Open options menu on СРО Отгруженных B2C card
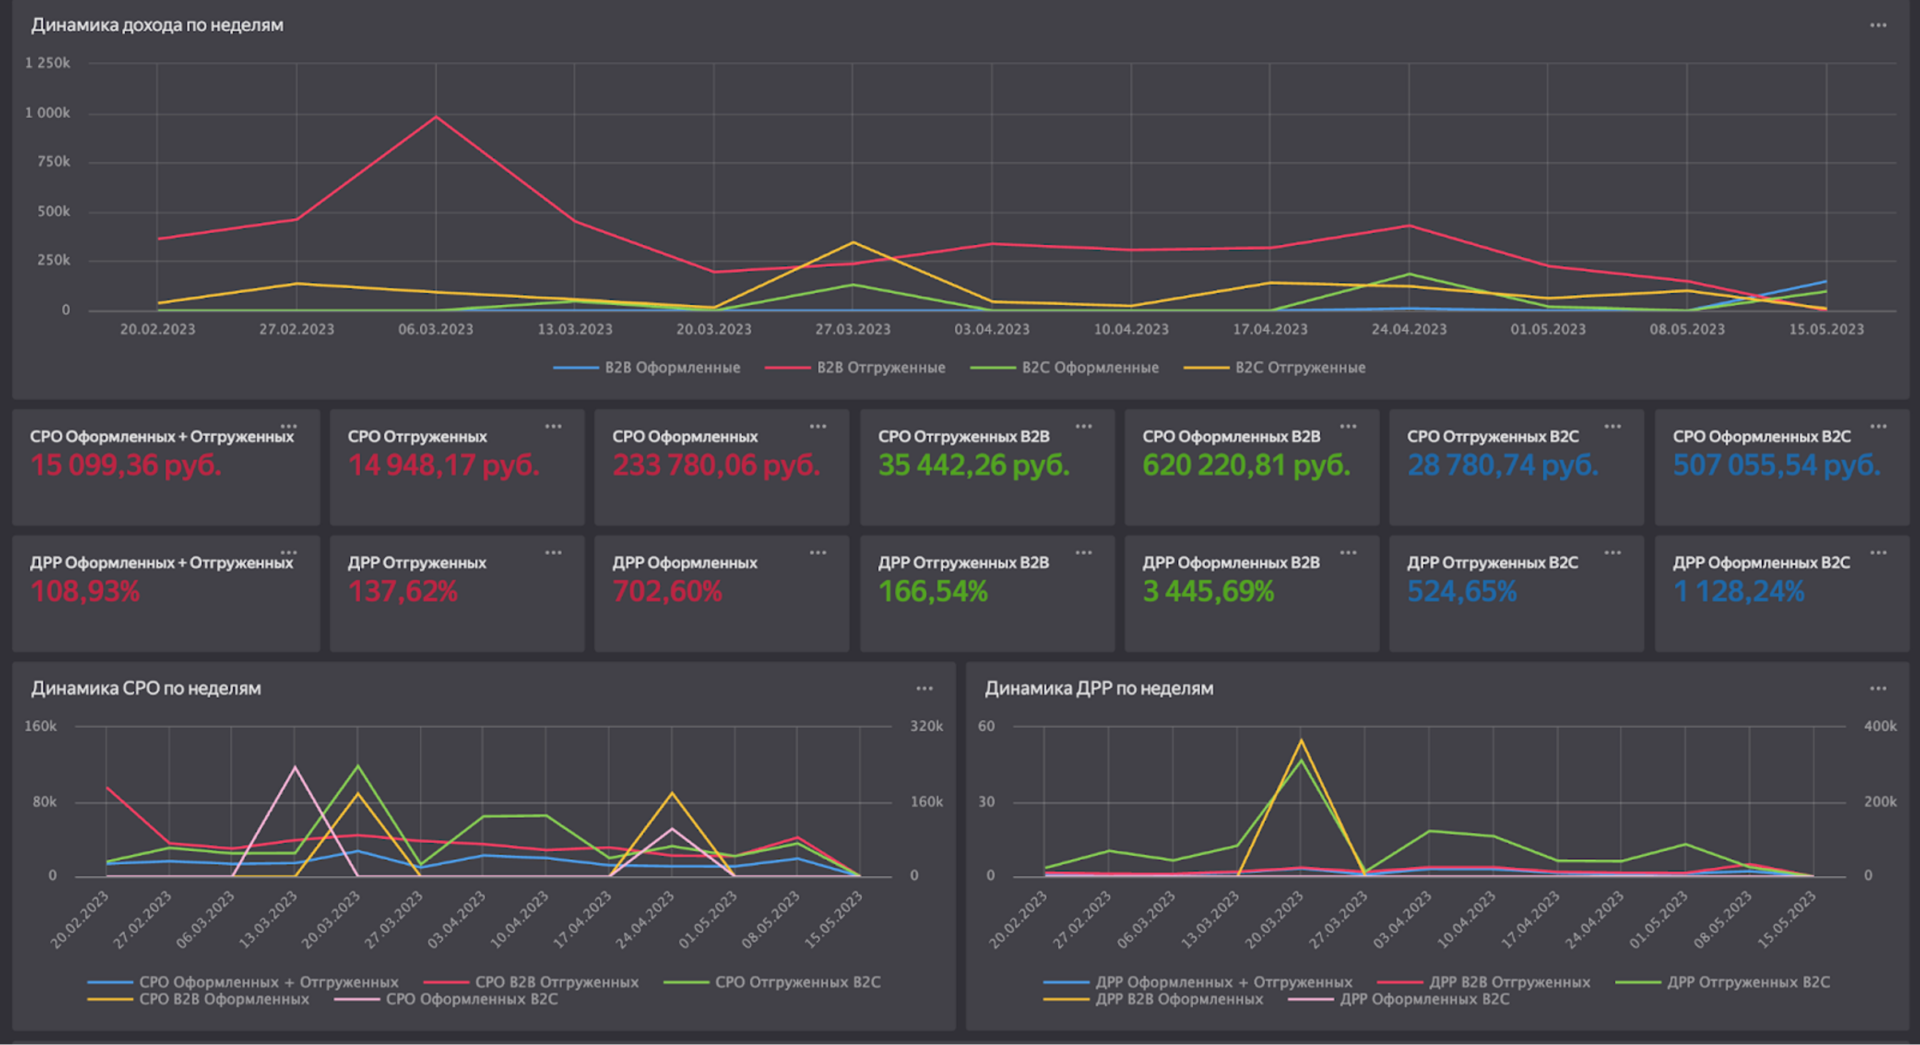The height and width of the screenshot is (1045, 1920). 1612,427
